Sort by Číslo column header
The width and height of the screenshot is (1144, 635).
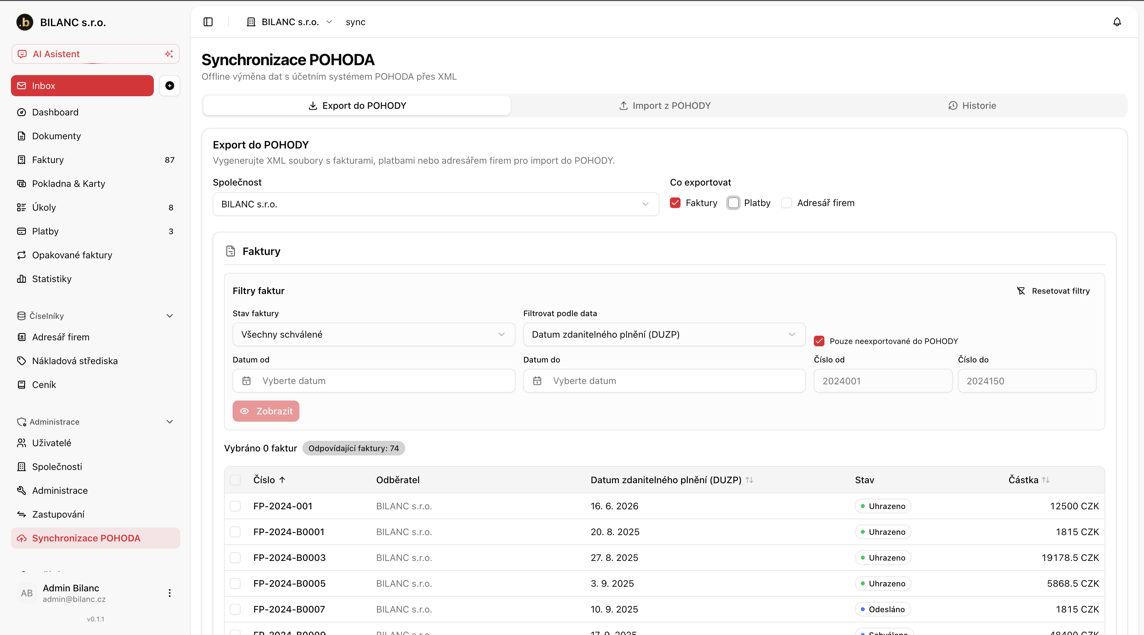[269, 480]
